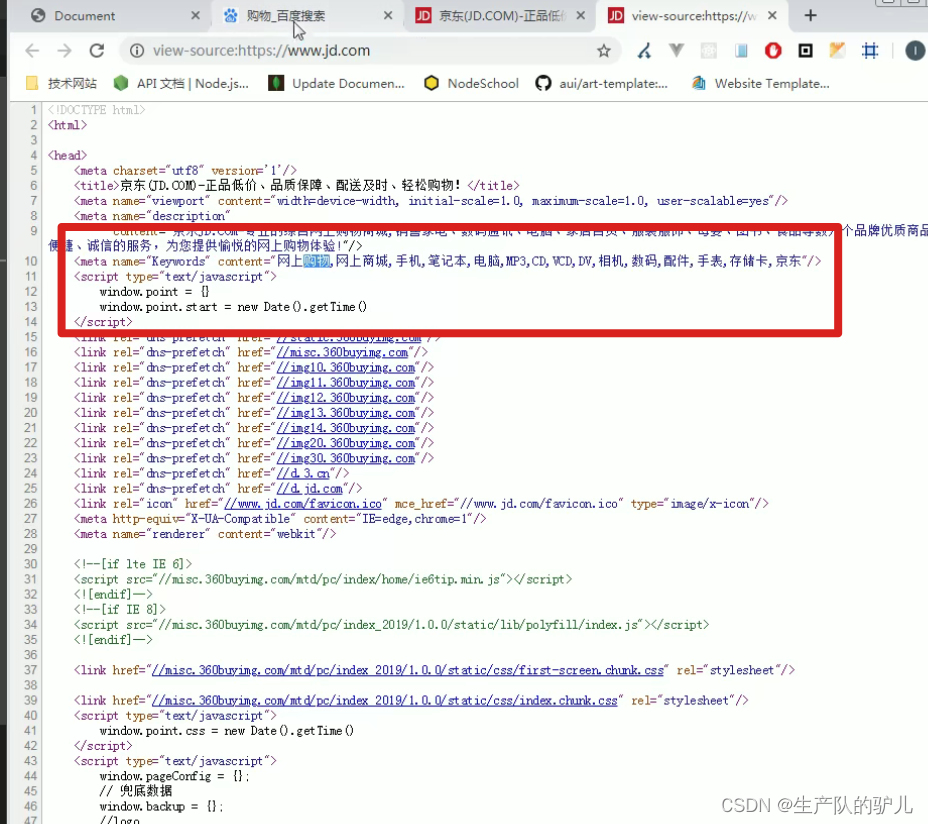Go forward to the next page
This screenshot has height=824, width=928.
click(x=65, y=51)
